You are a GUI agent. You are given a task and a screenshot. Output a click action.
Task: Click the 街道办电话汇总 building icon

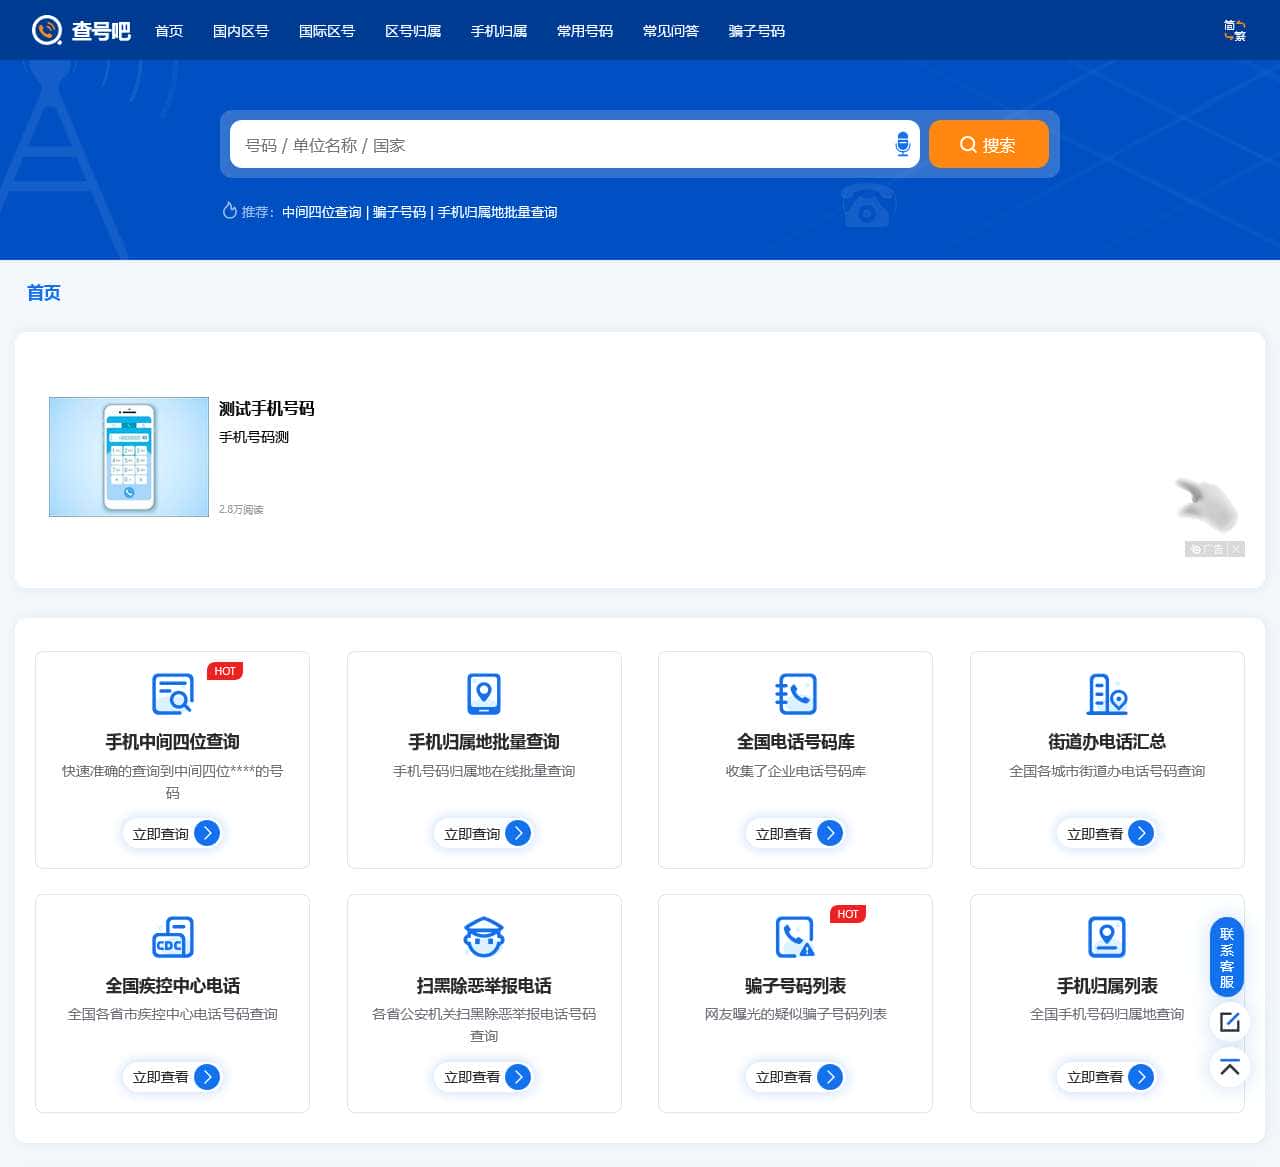click(x=1107, y=693)
